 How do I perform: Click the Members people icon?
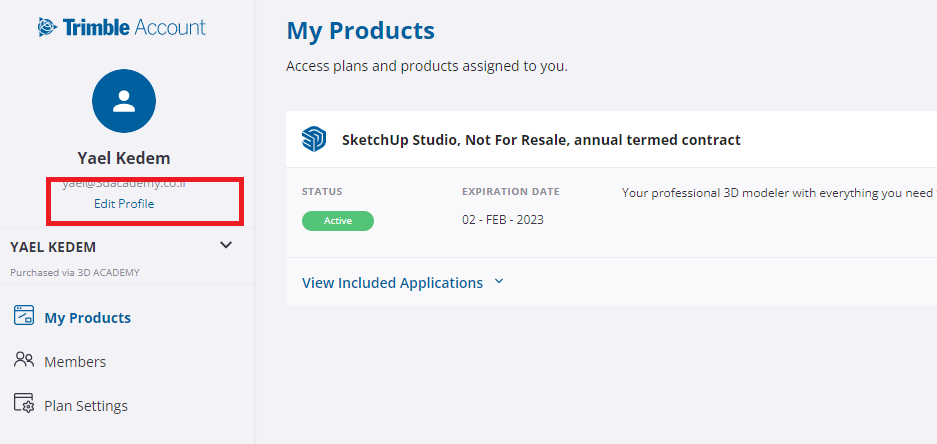24,361
